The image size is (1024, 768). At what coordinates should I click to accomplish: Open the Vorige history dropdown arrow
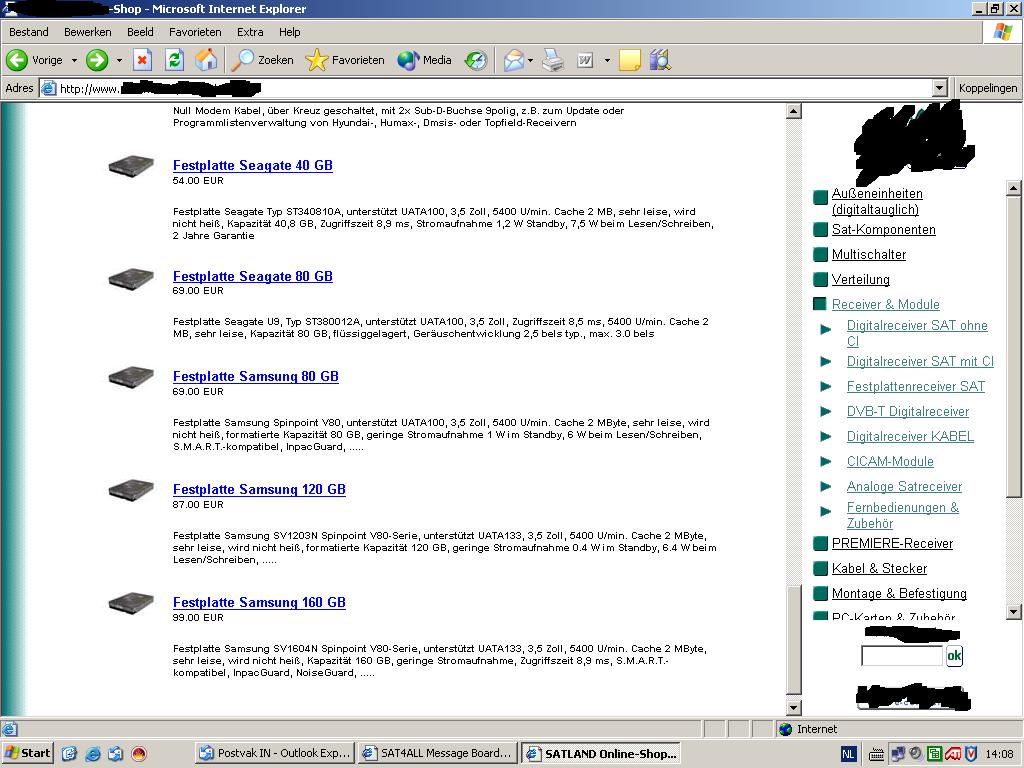point(74,60)
